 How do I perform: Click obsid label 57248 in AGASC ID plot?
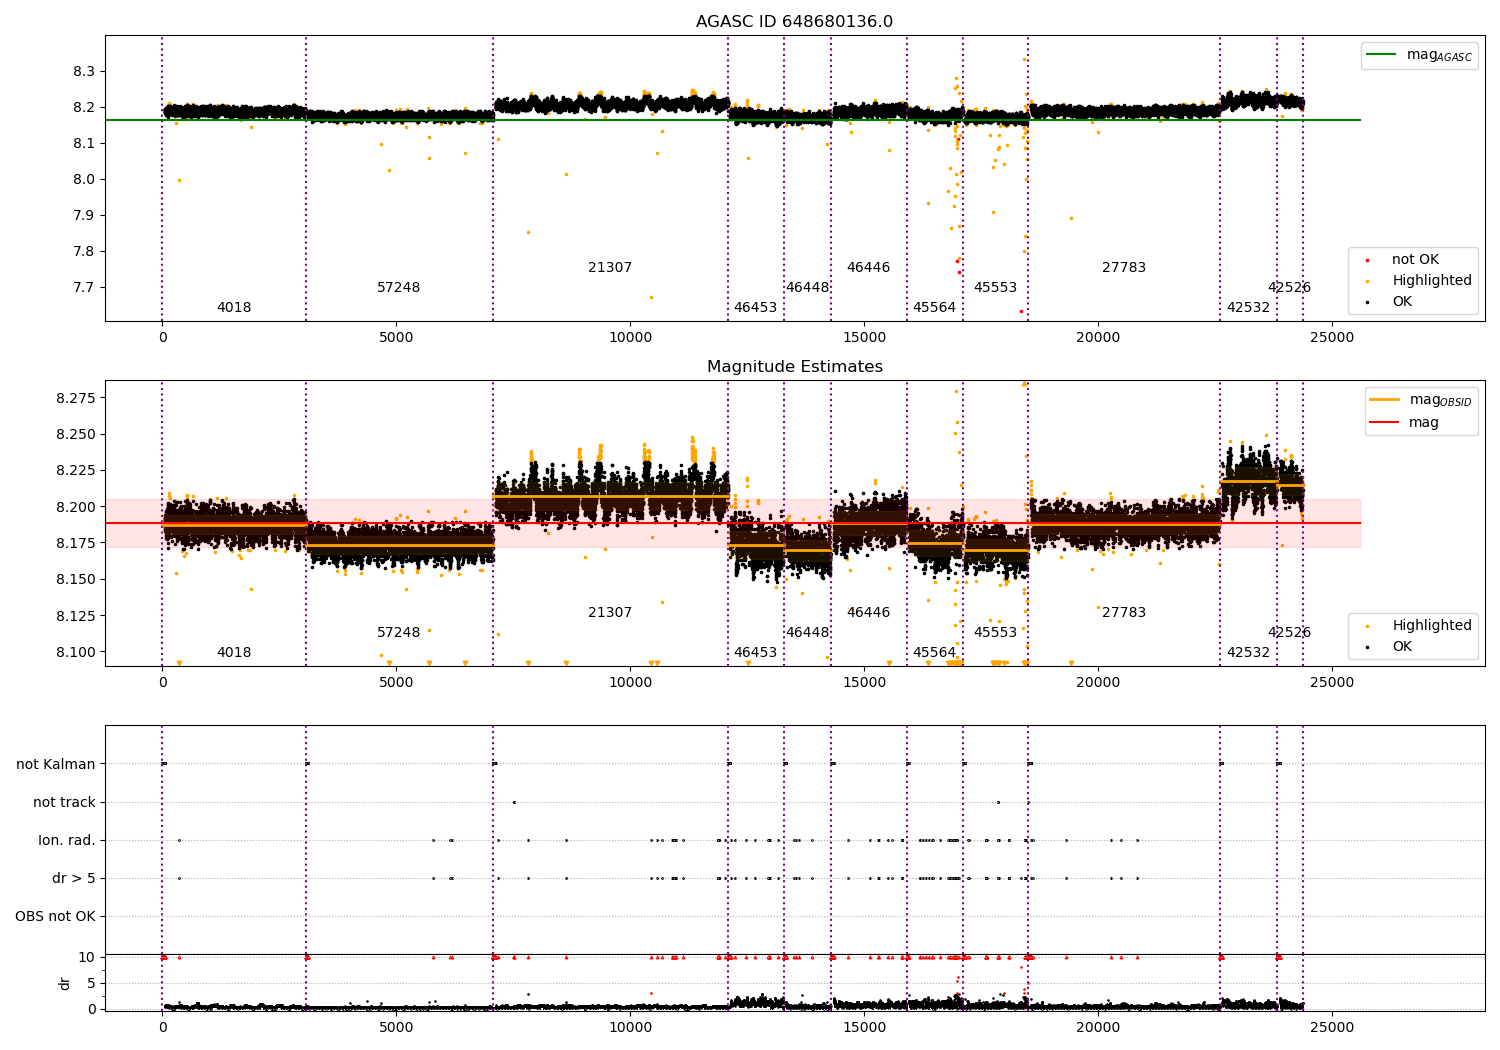coord(398,288)
